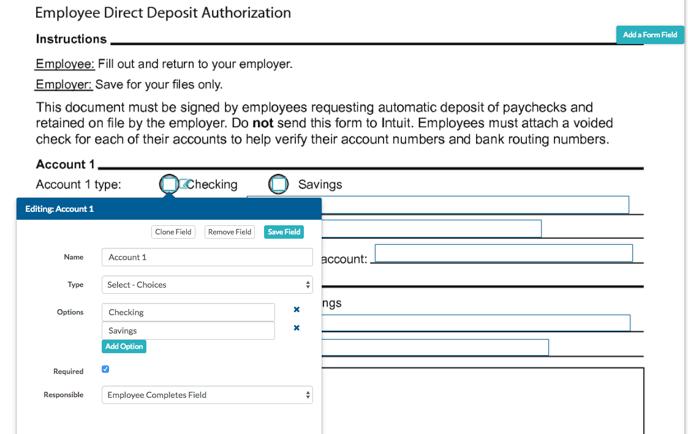Open the Responsible dropdown

point(207,395)
